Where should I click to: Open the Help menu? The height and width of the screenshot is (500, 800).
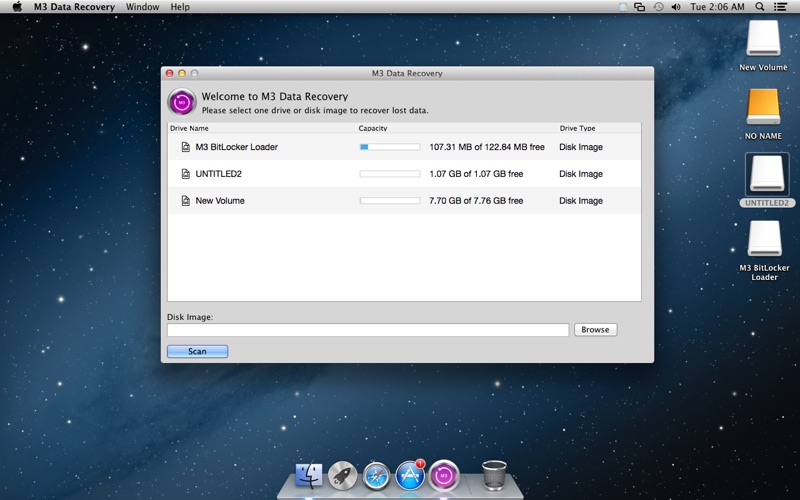point(180,7)
